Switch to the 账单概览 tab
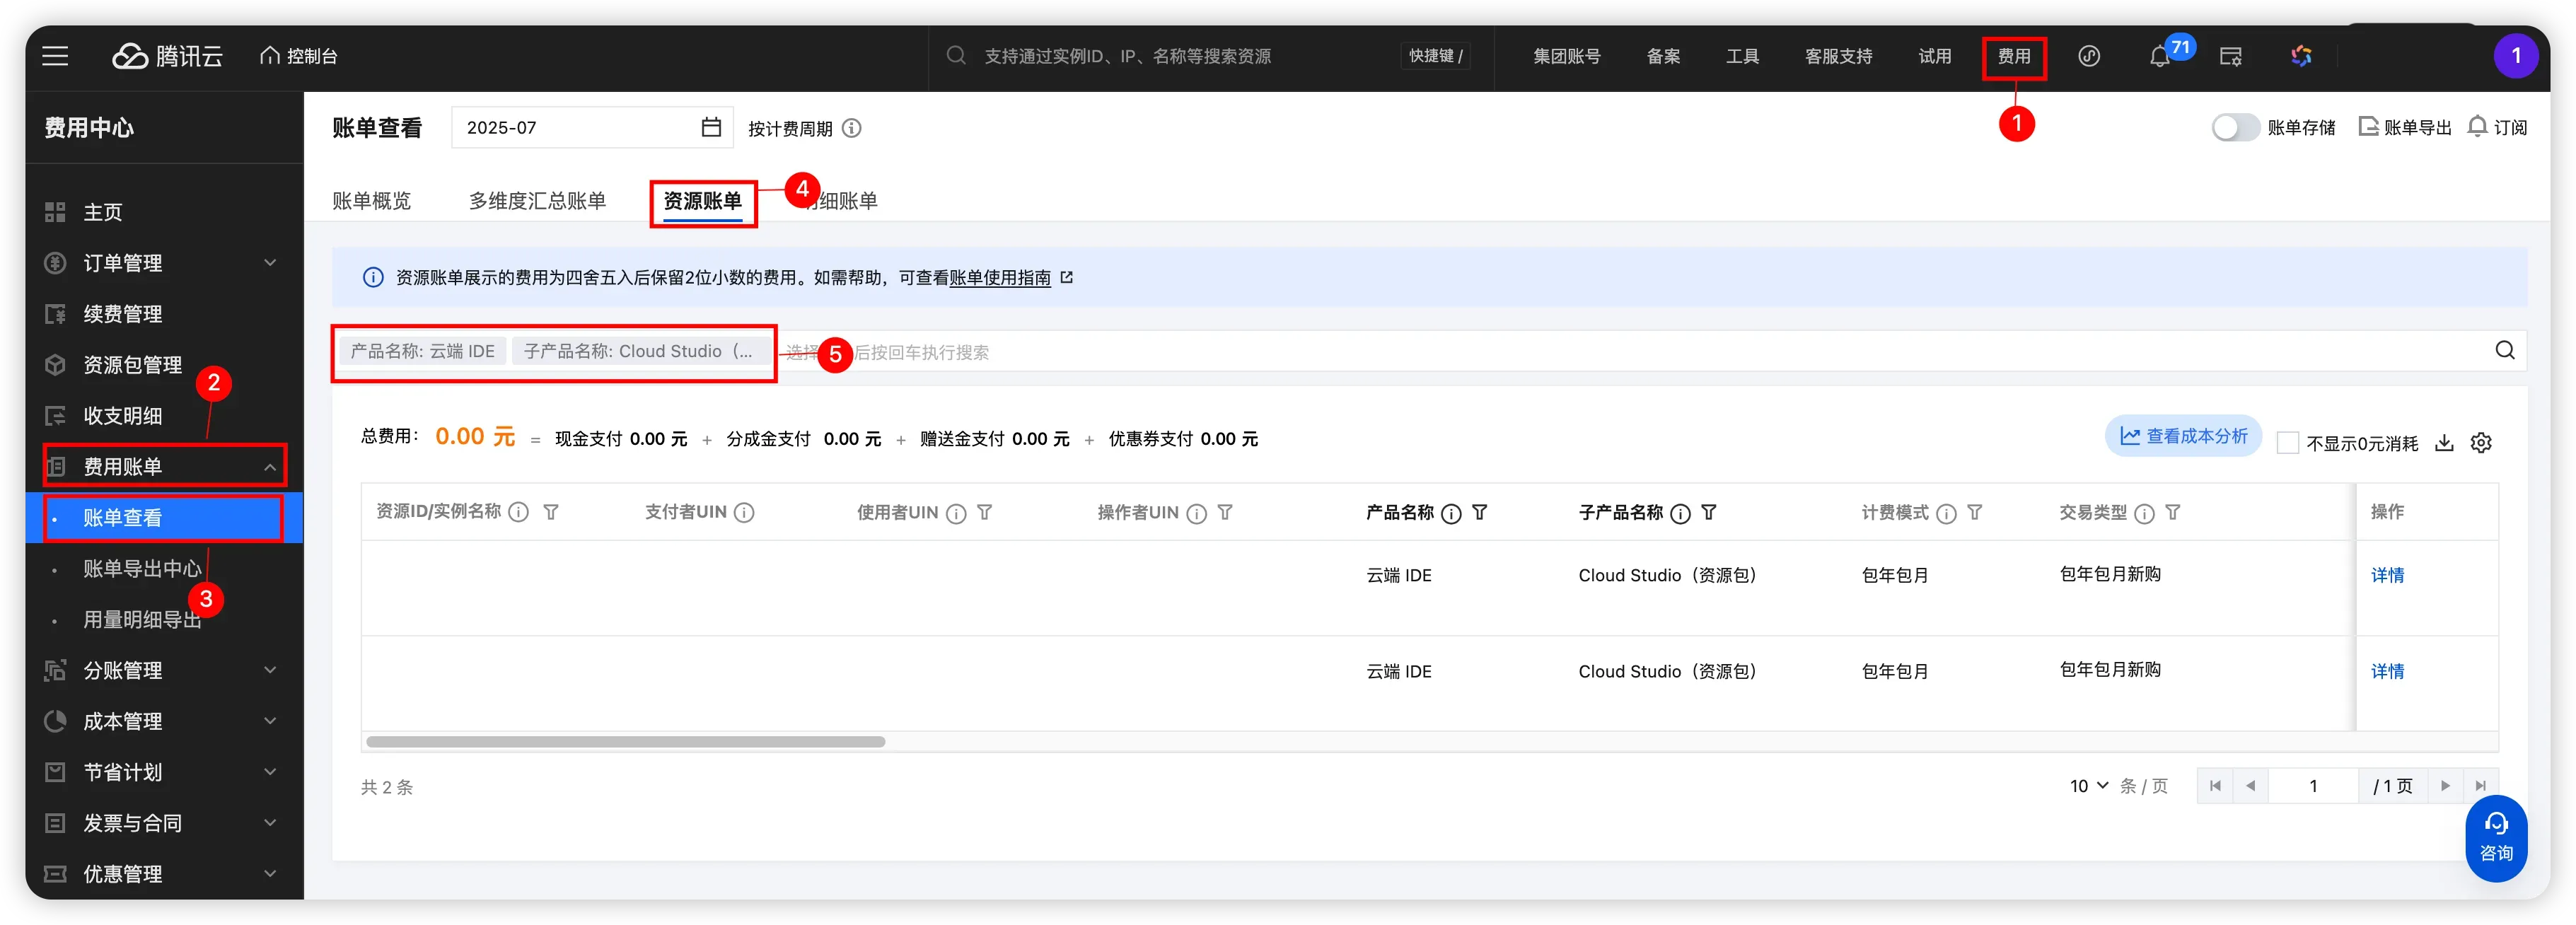The height and width of the screenshot is (925, 2576). pos(371,201)
